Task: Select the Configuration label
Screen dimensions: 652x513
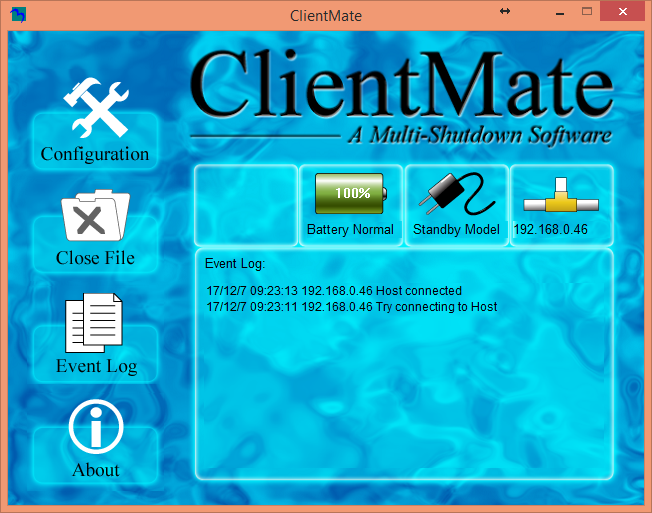Action: pyautogui.click(x=95, y=154)
